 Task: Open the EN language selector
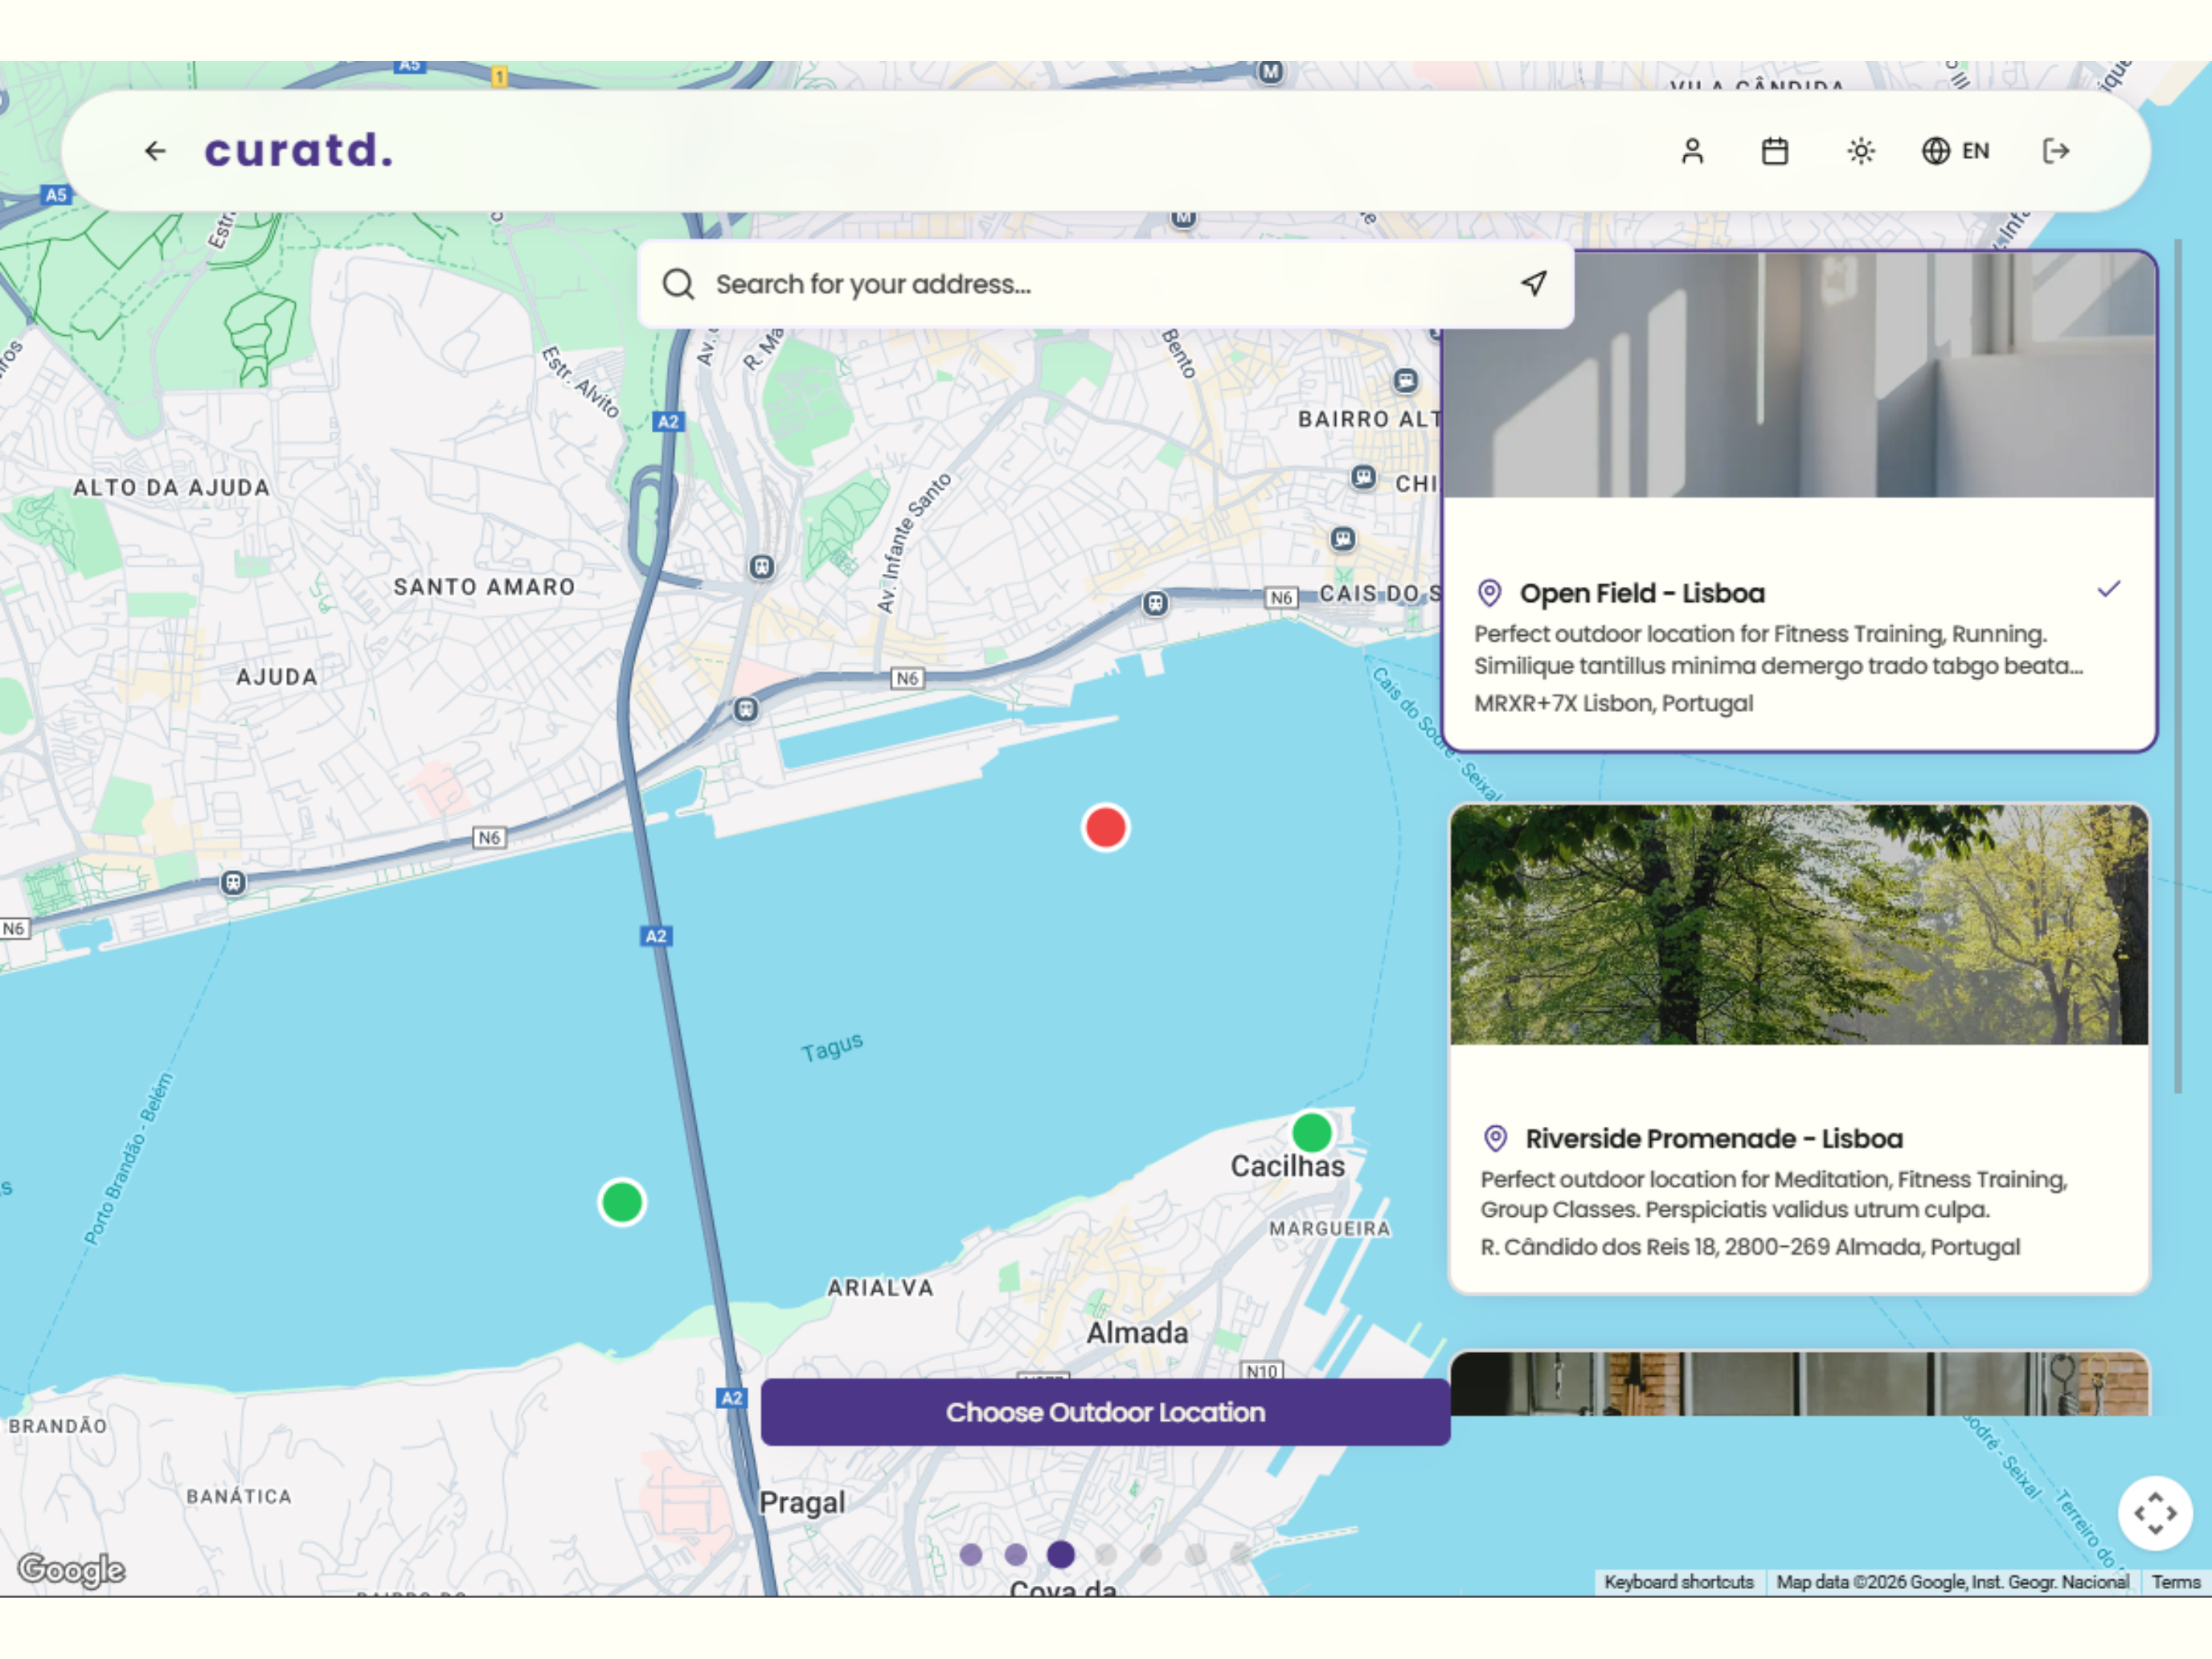pyautogui.click(x=1956, y=151)
